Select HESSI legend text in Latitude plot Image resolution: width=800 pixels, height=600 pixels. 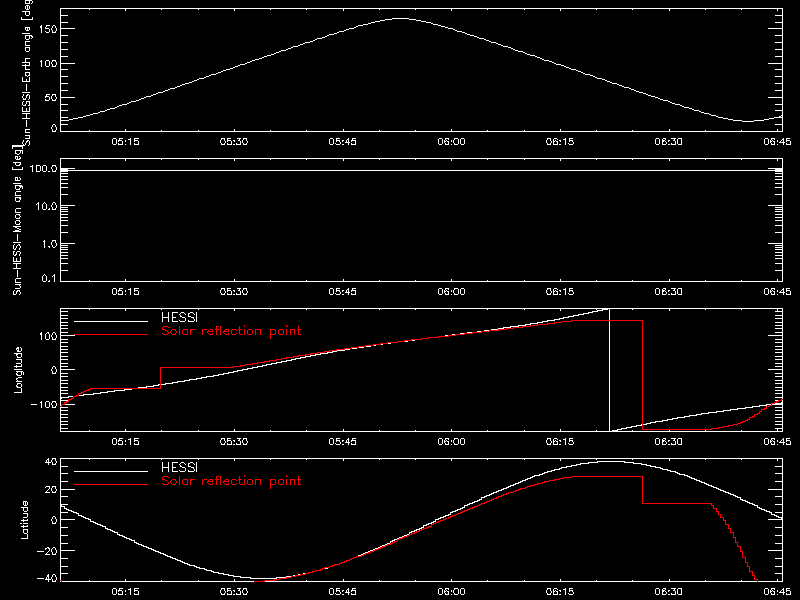[180, 467]
